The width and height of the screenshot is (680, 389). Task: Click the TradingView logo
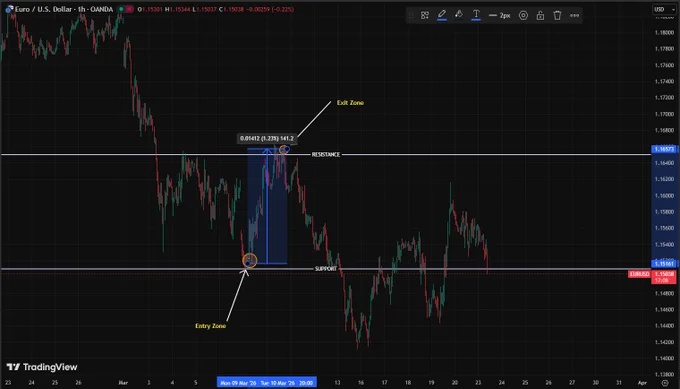pos(42,367)
